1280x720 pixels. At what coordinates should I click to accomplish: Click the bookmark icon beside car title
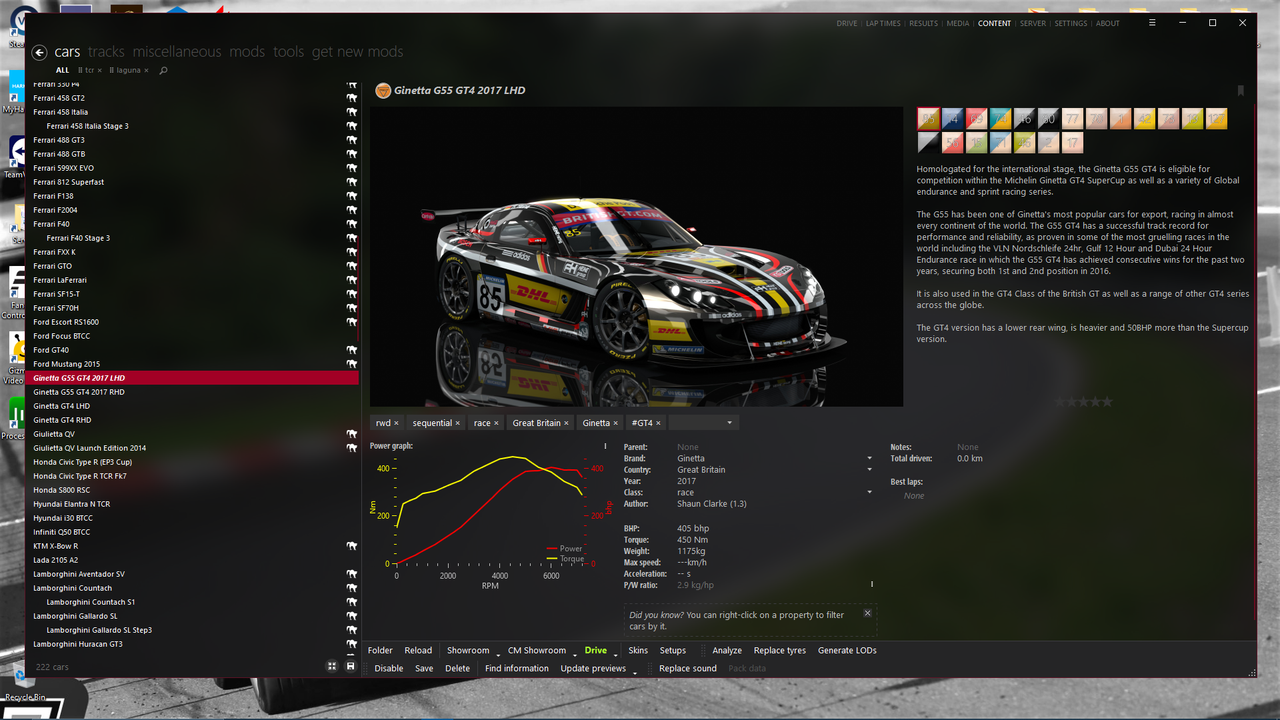[1241, 91]
